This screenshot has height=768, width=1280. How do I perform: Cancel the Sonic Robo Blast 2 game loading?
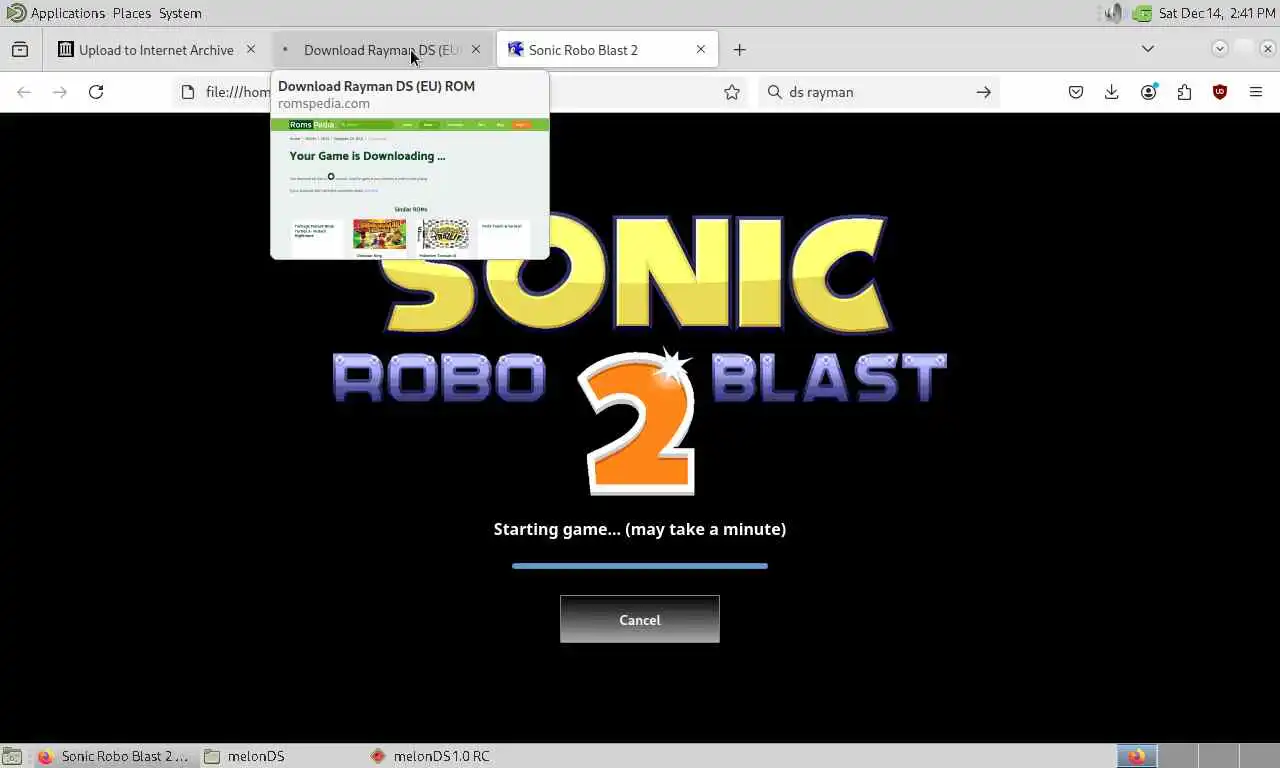click(x=640, y=620)
